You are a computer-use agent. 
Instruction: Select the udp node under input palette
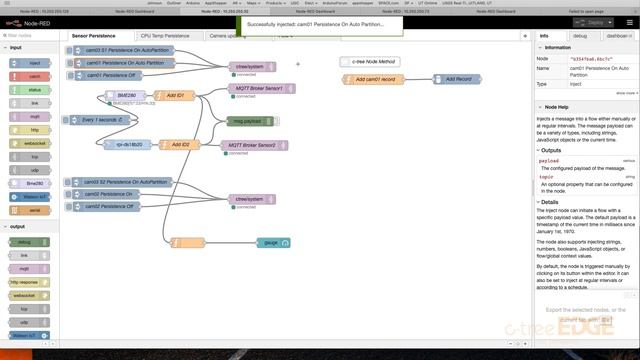30,170
